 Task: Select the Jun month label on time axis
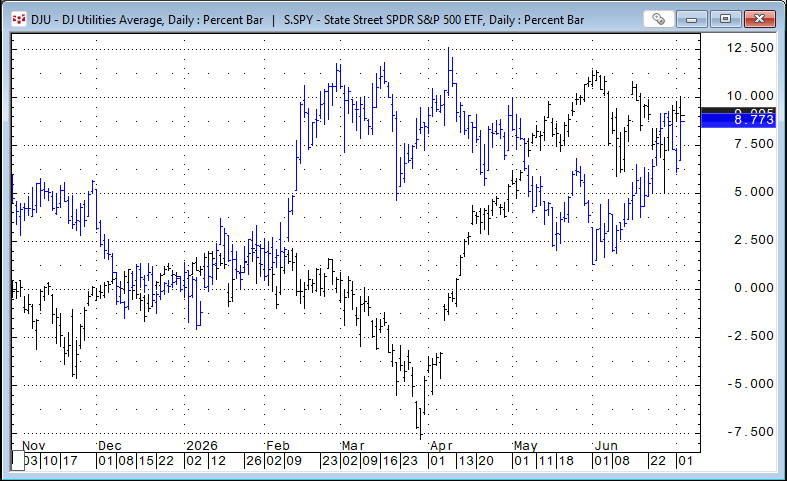tap(606, 446)
